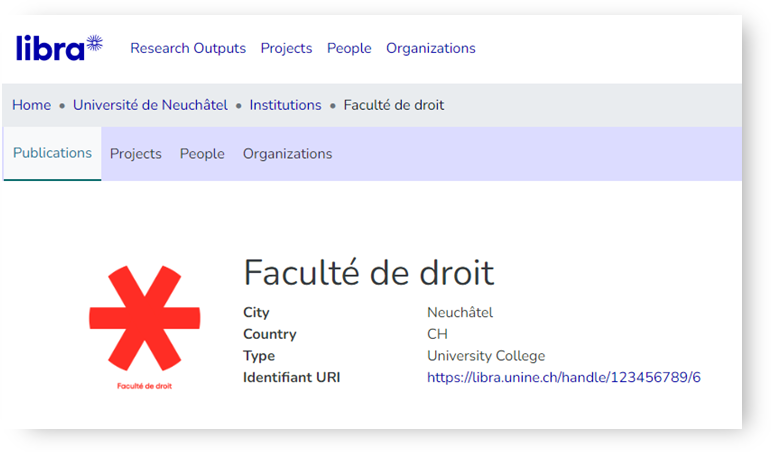The height and width of the screenshot is (452, 771).
Task: Click the Type label
Action: pos(259,356)
